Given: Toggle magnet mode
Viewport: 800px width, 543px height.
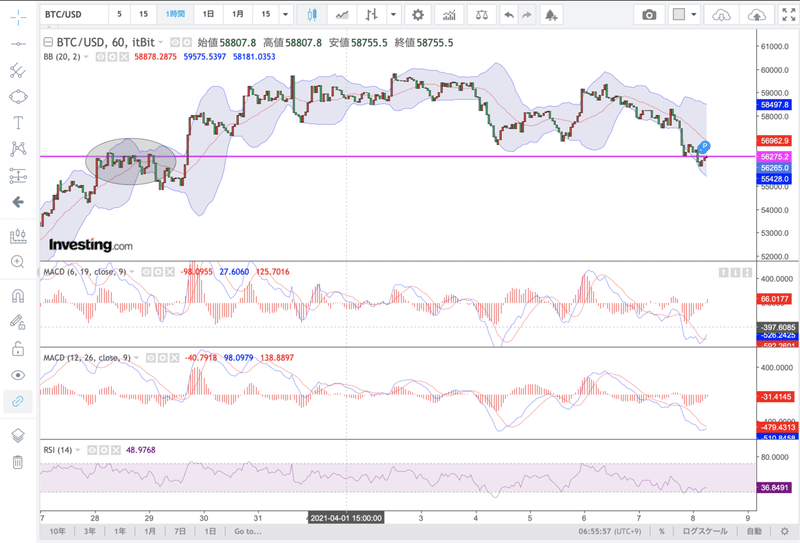Looking at the screenshot, I should (18, 296).
